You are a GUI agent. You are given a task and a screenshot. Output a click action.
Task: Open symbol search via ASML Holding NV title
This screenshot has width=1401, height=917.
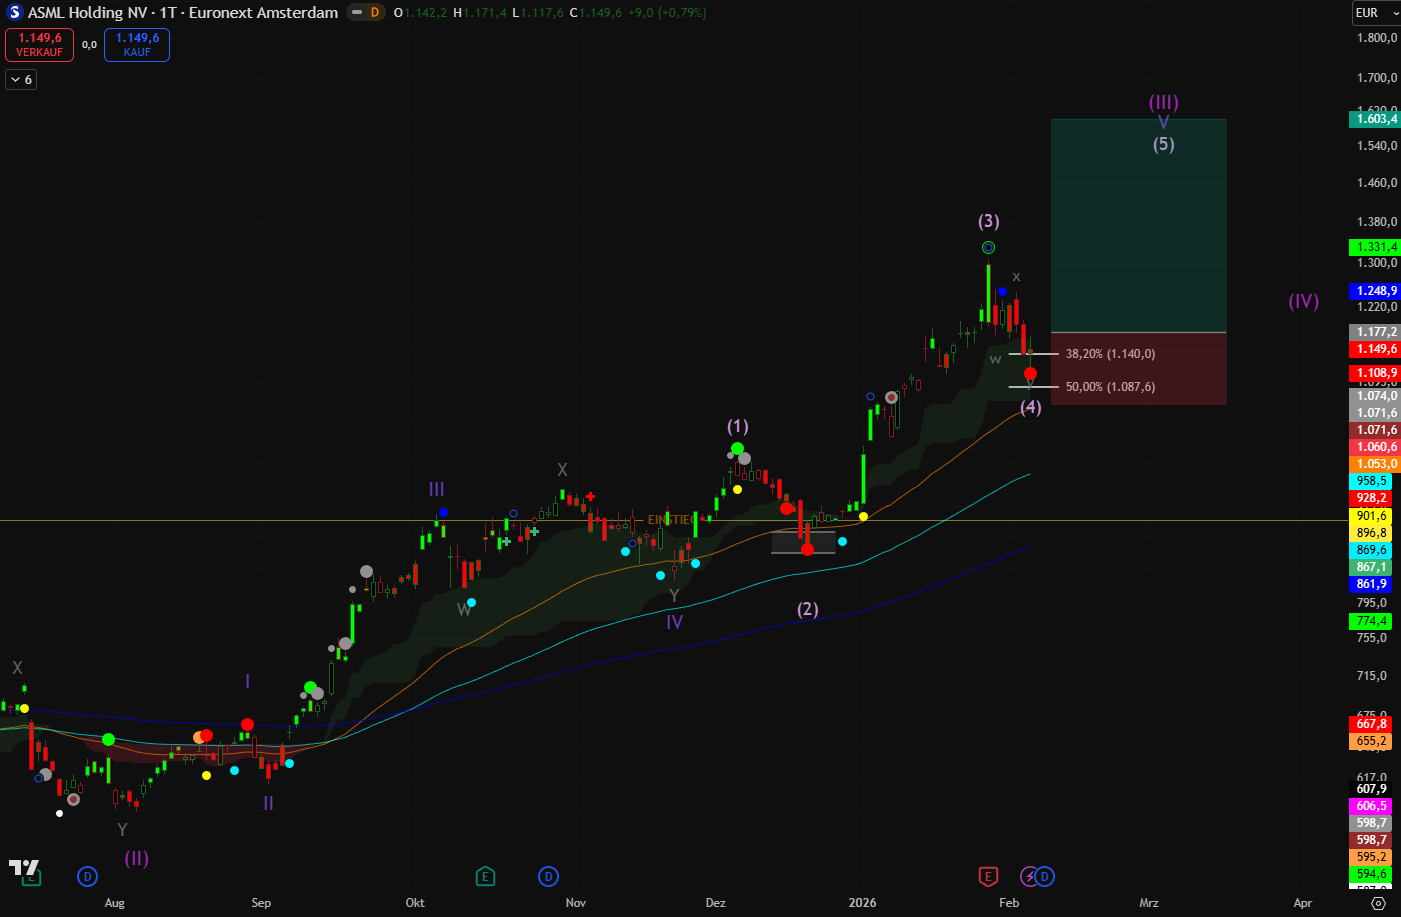tap(182, 13)
